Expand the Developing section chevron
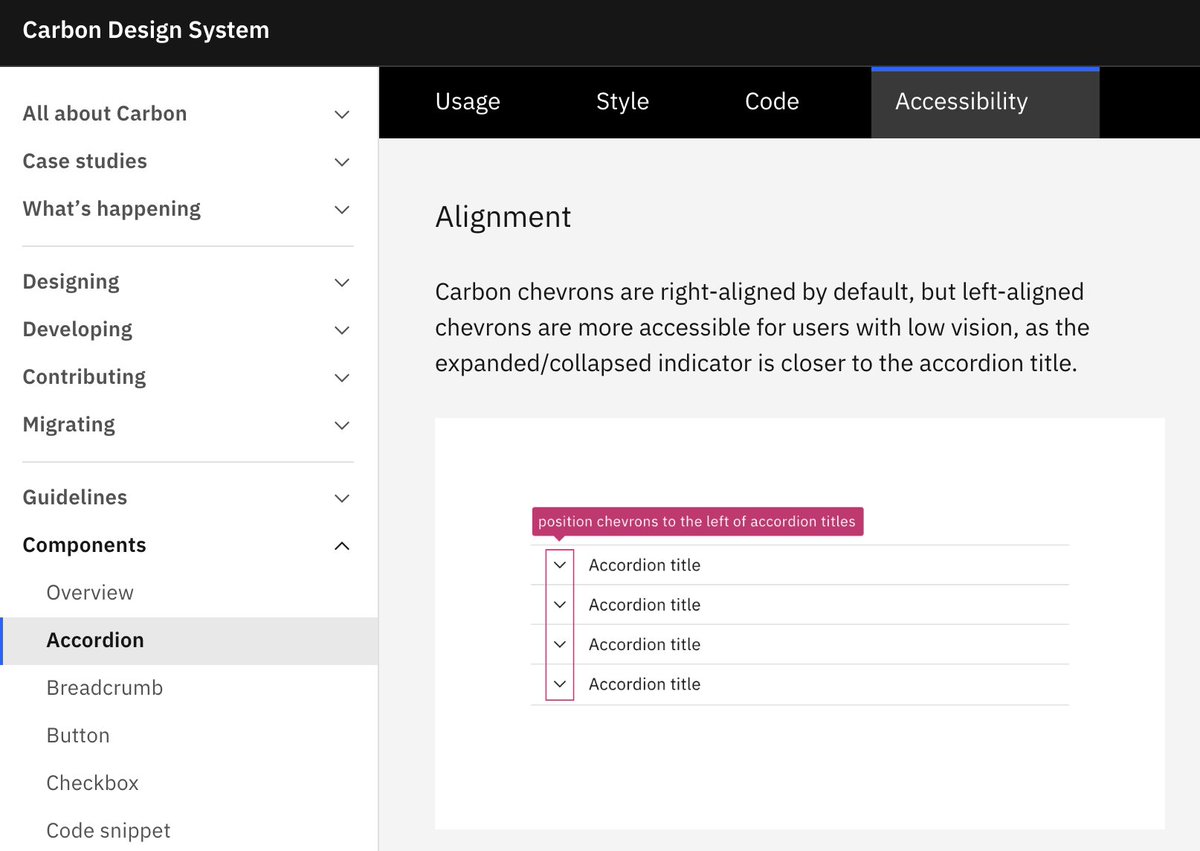Viewport: 1200px width, 851px height. [x=342, y=330]
